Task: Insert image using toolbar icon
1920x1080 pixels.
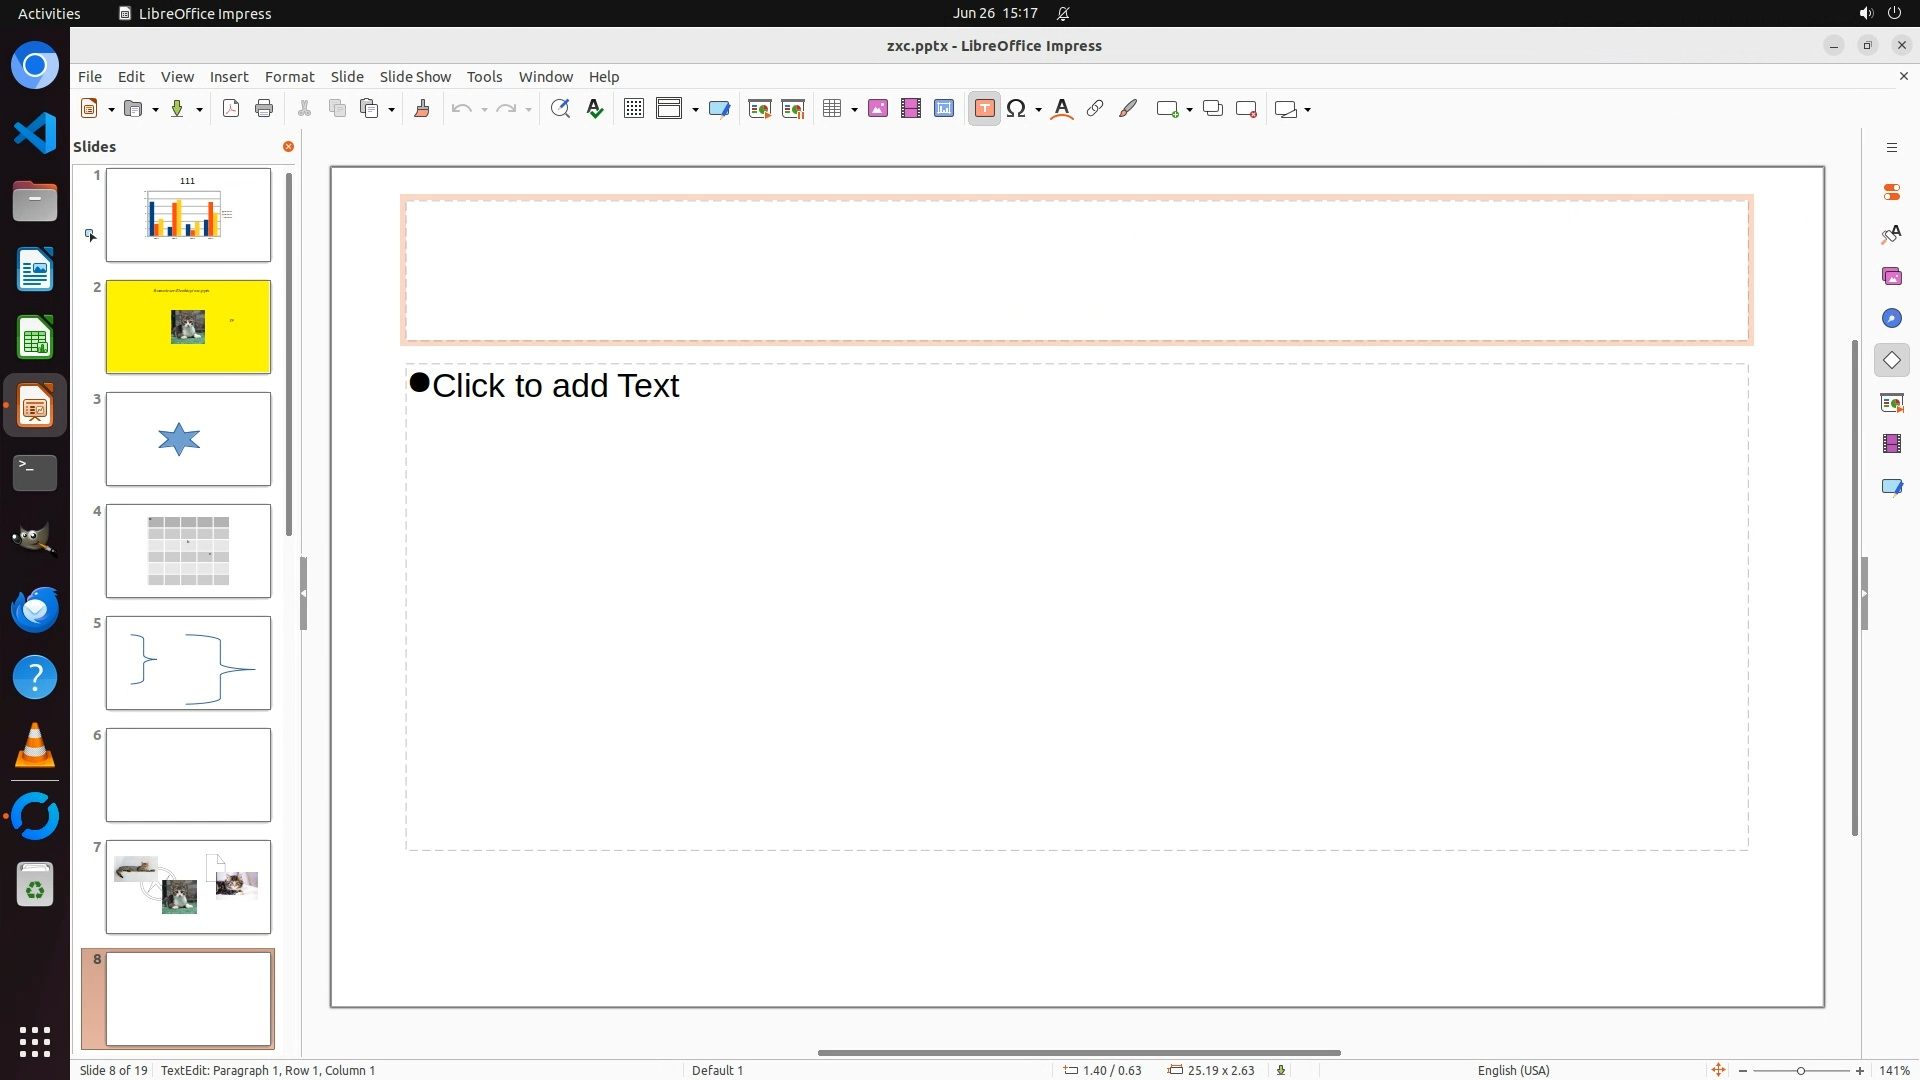Action: 878,109
